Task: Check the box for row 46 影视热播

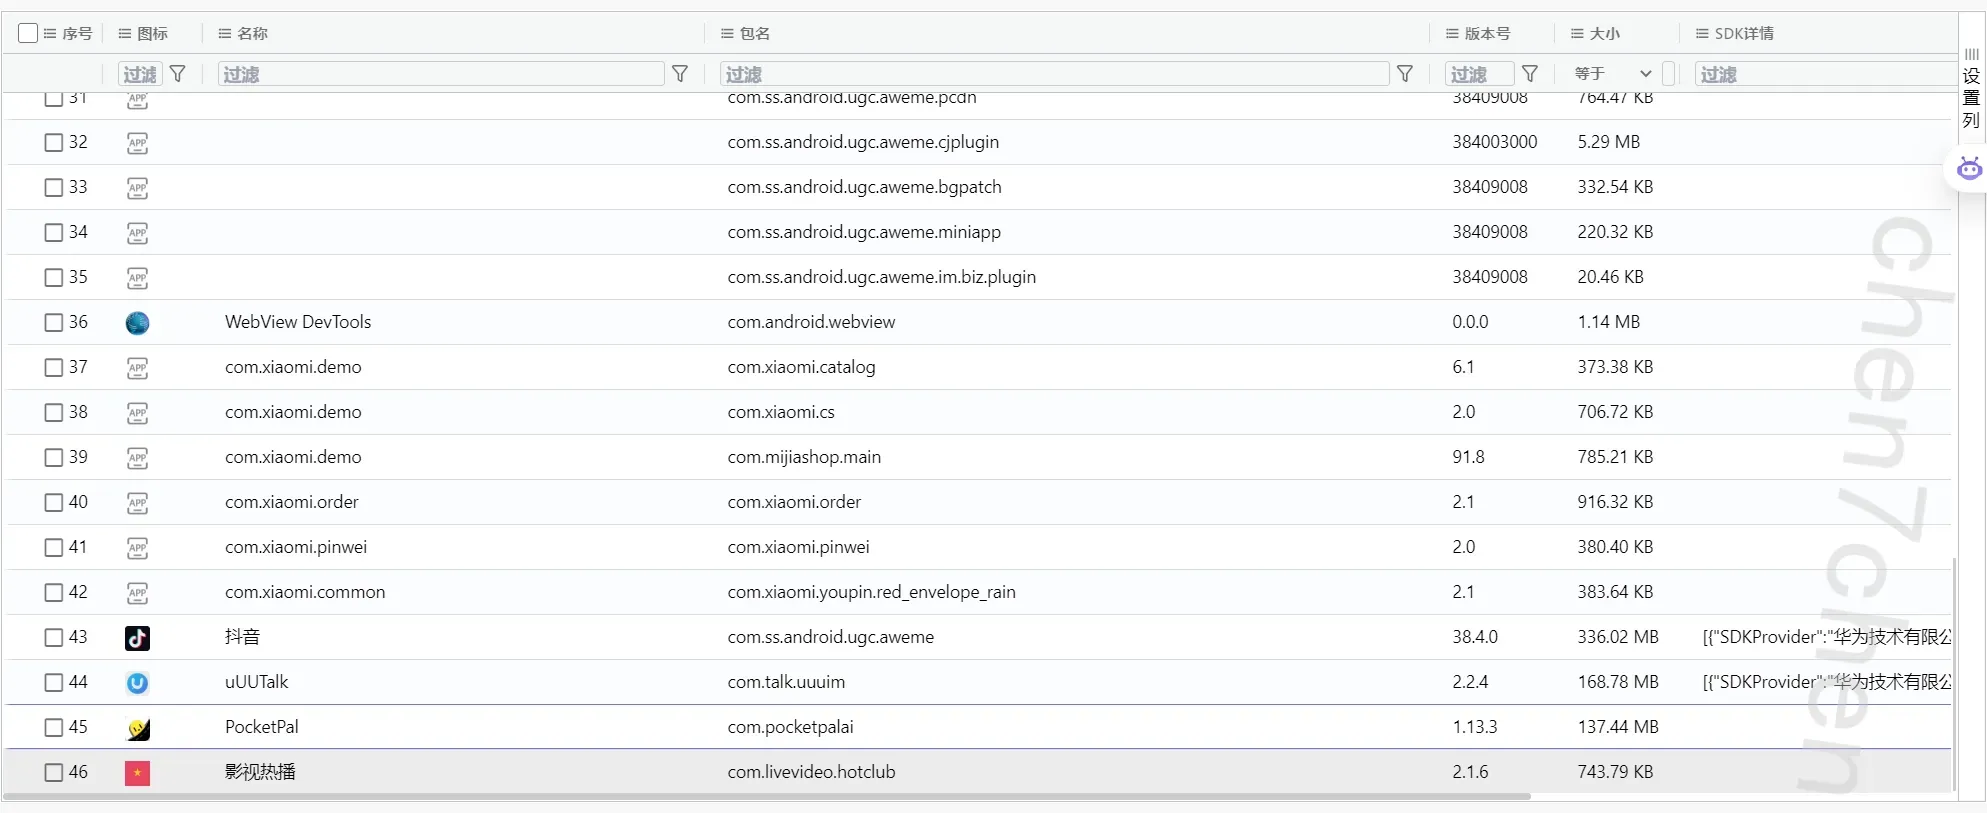Action: point(54,773)
